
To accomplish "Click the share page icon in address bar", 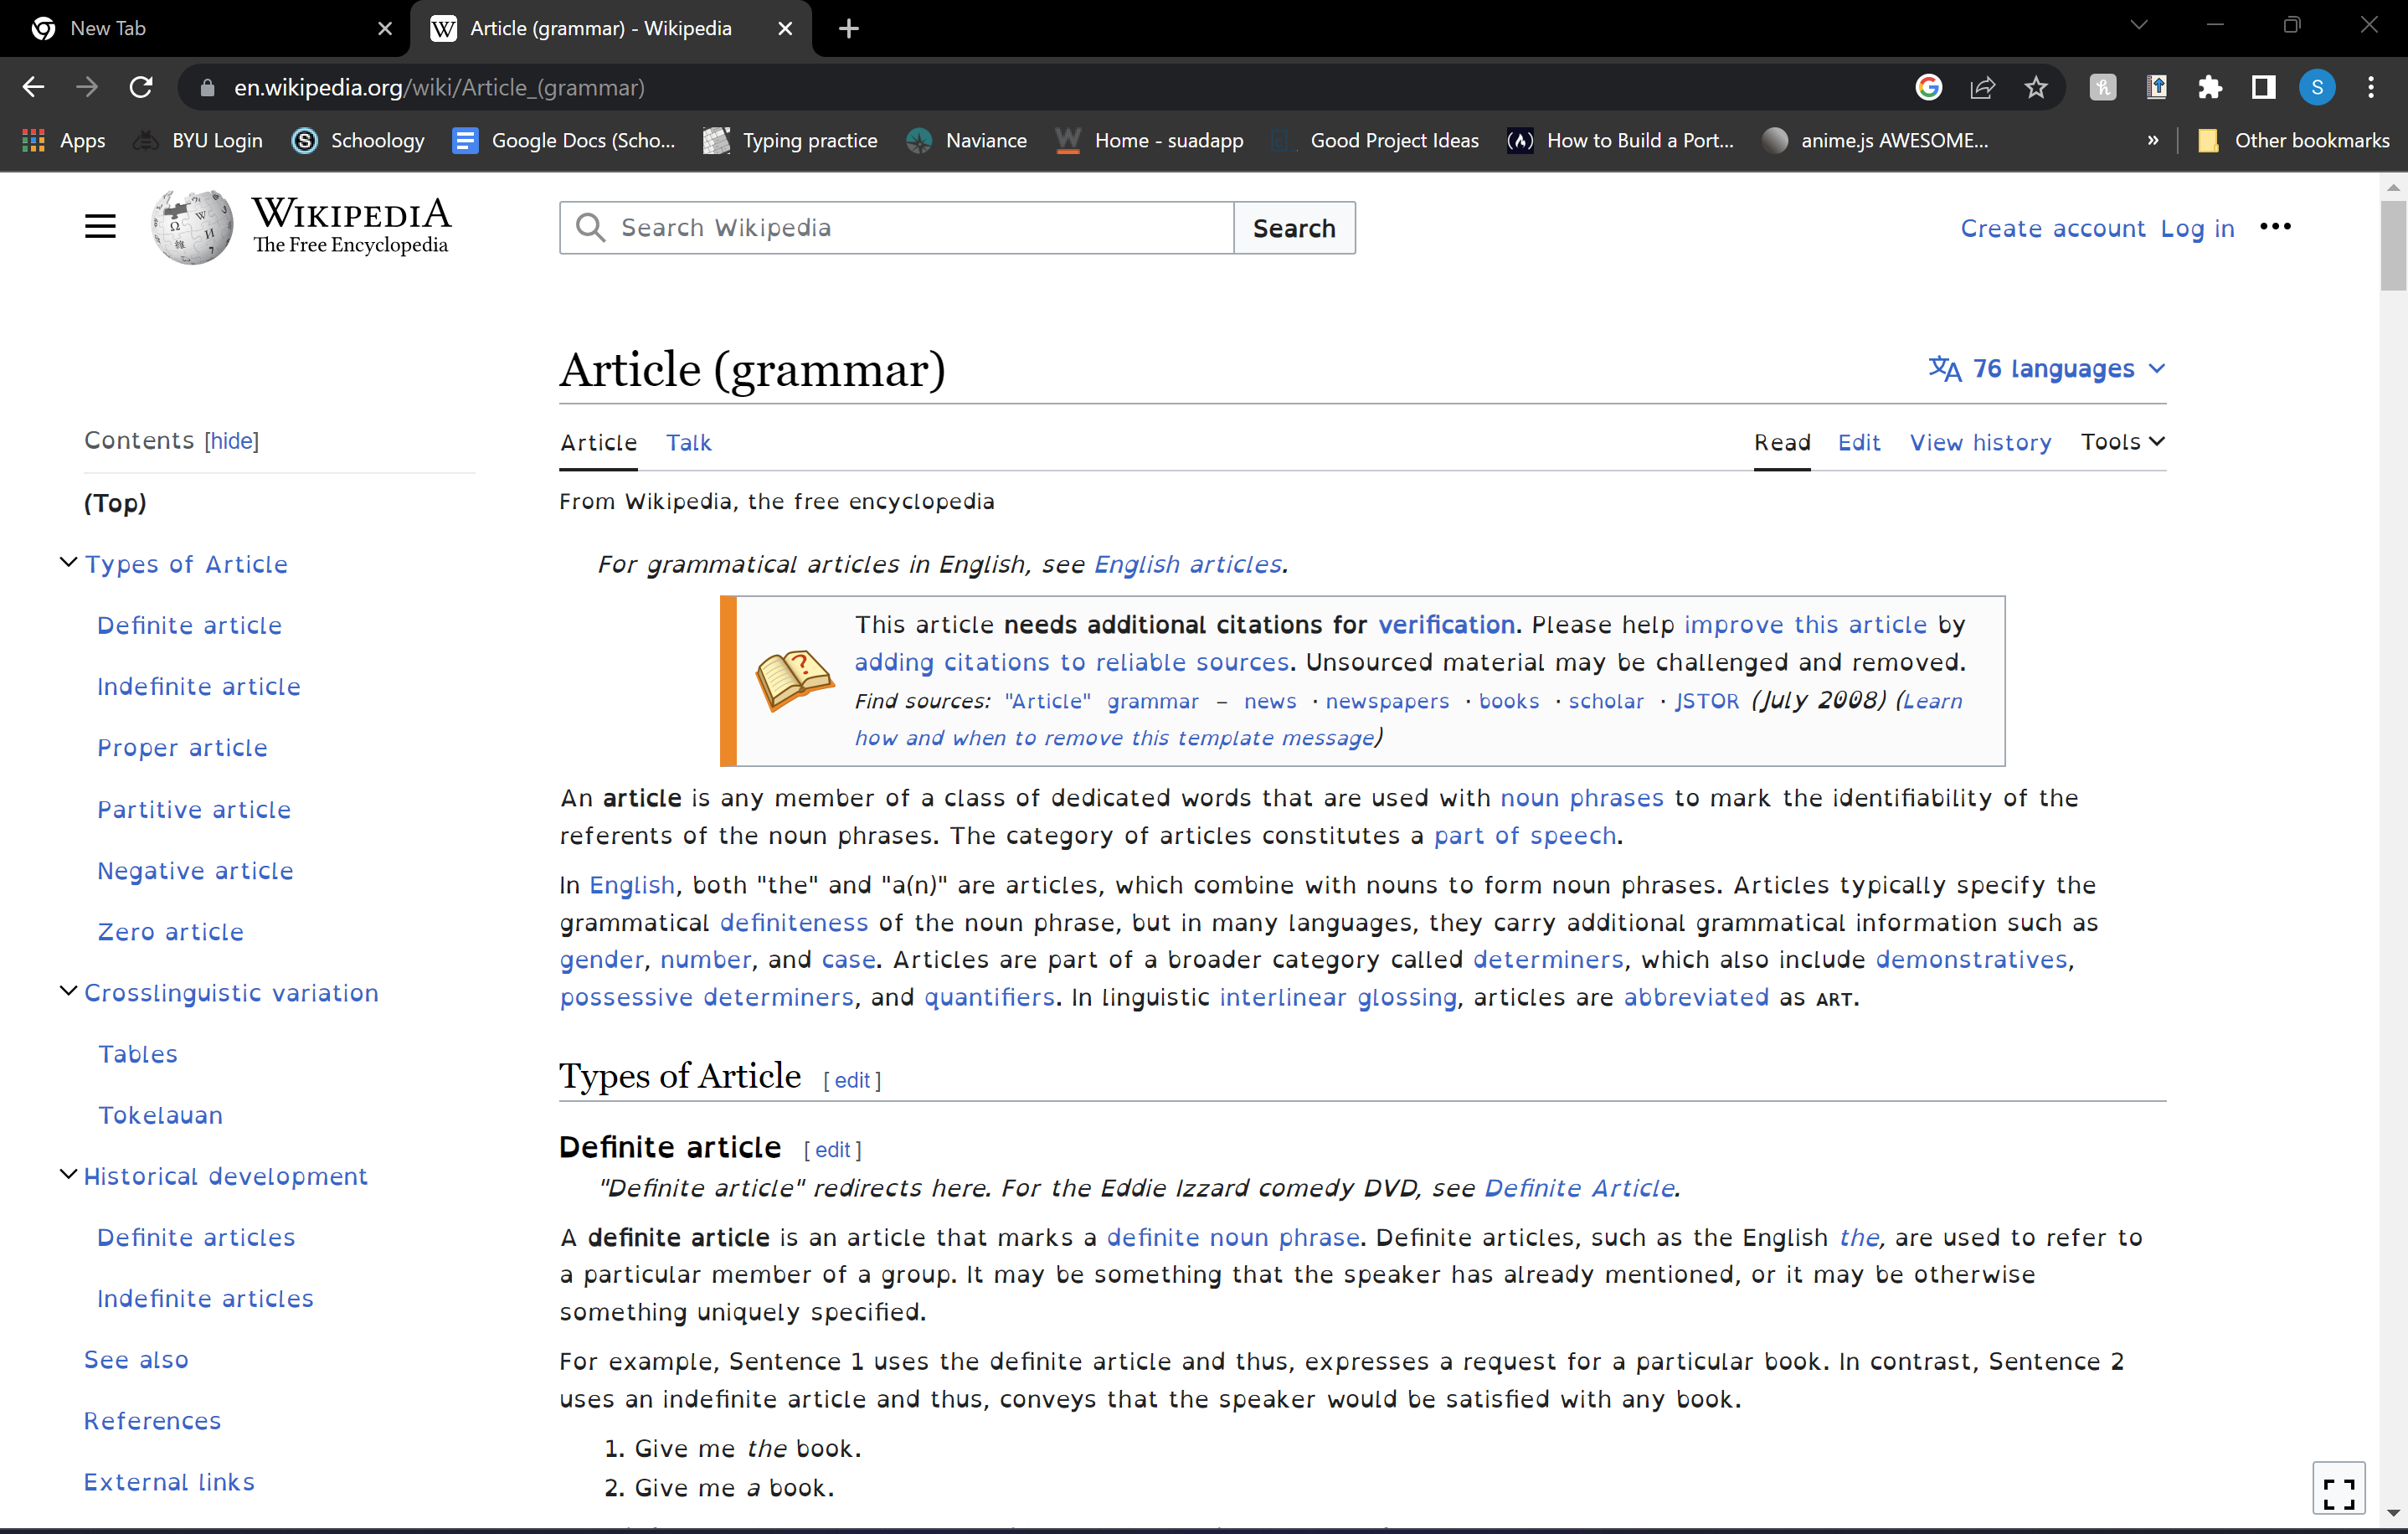I will tap(1982, 87).
